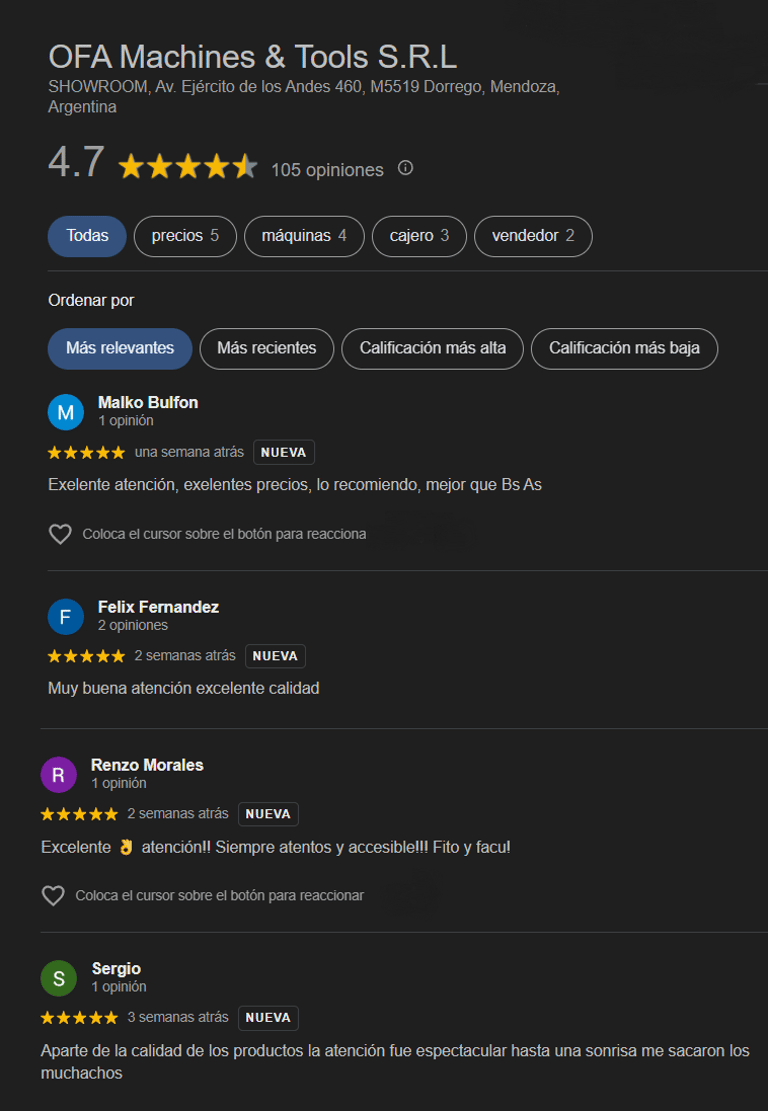Image resolution: width=768 pixels, height=1111 pixels.
Task: Click the 105 opiniones count
Action: [327, 170]
